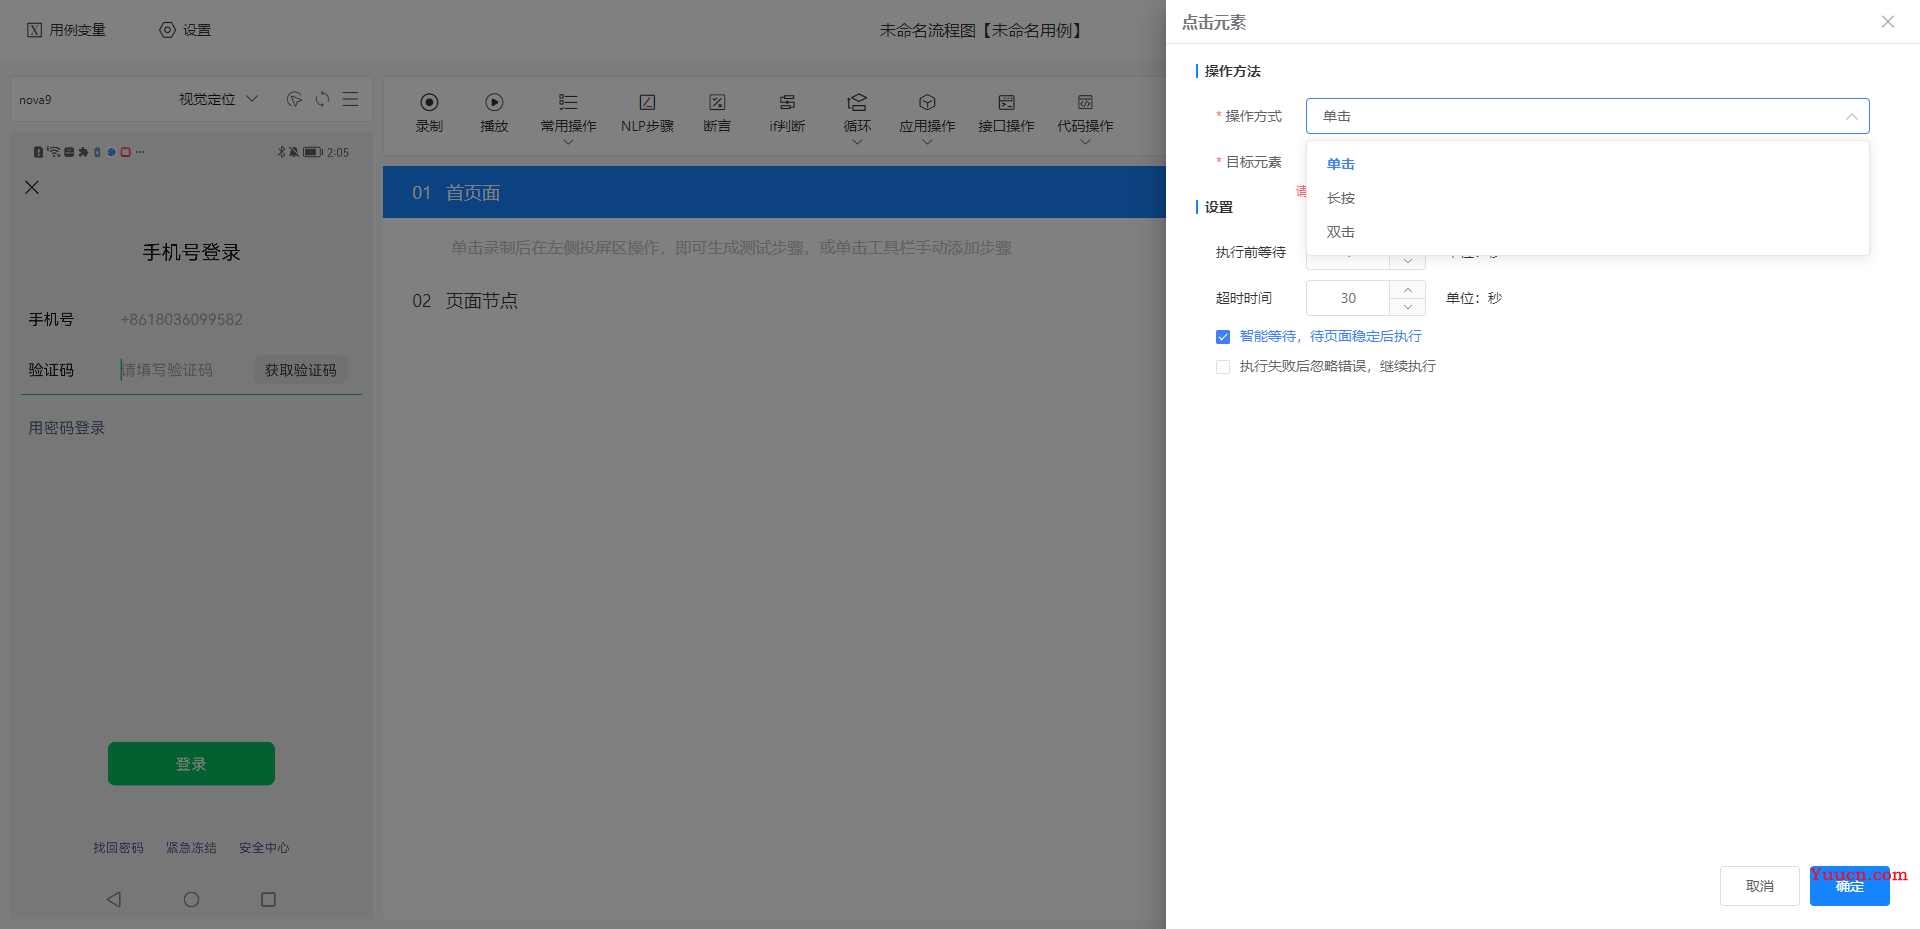Click the 用例变量 button
1920x929 pixels.
pos(66,30)
